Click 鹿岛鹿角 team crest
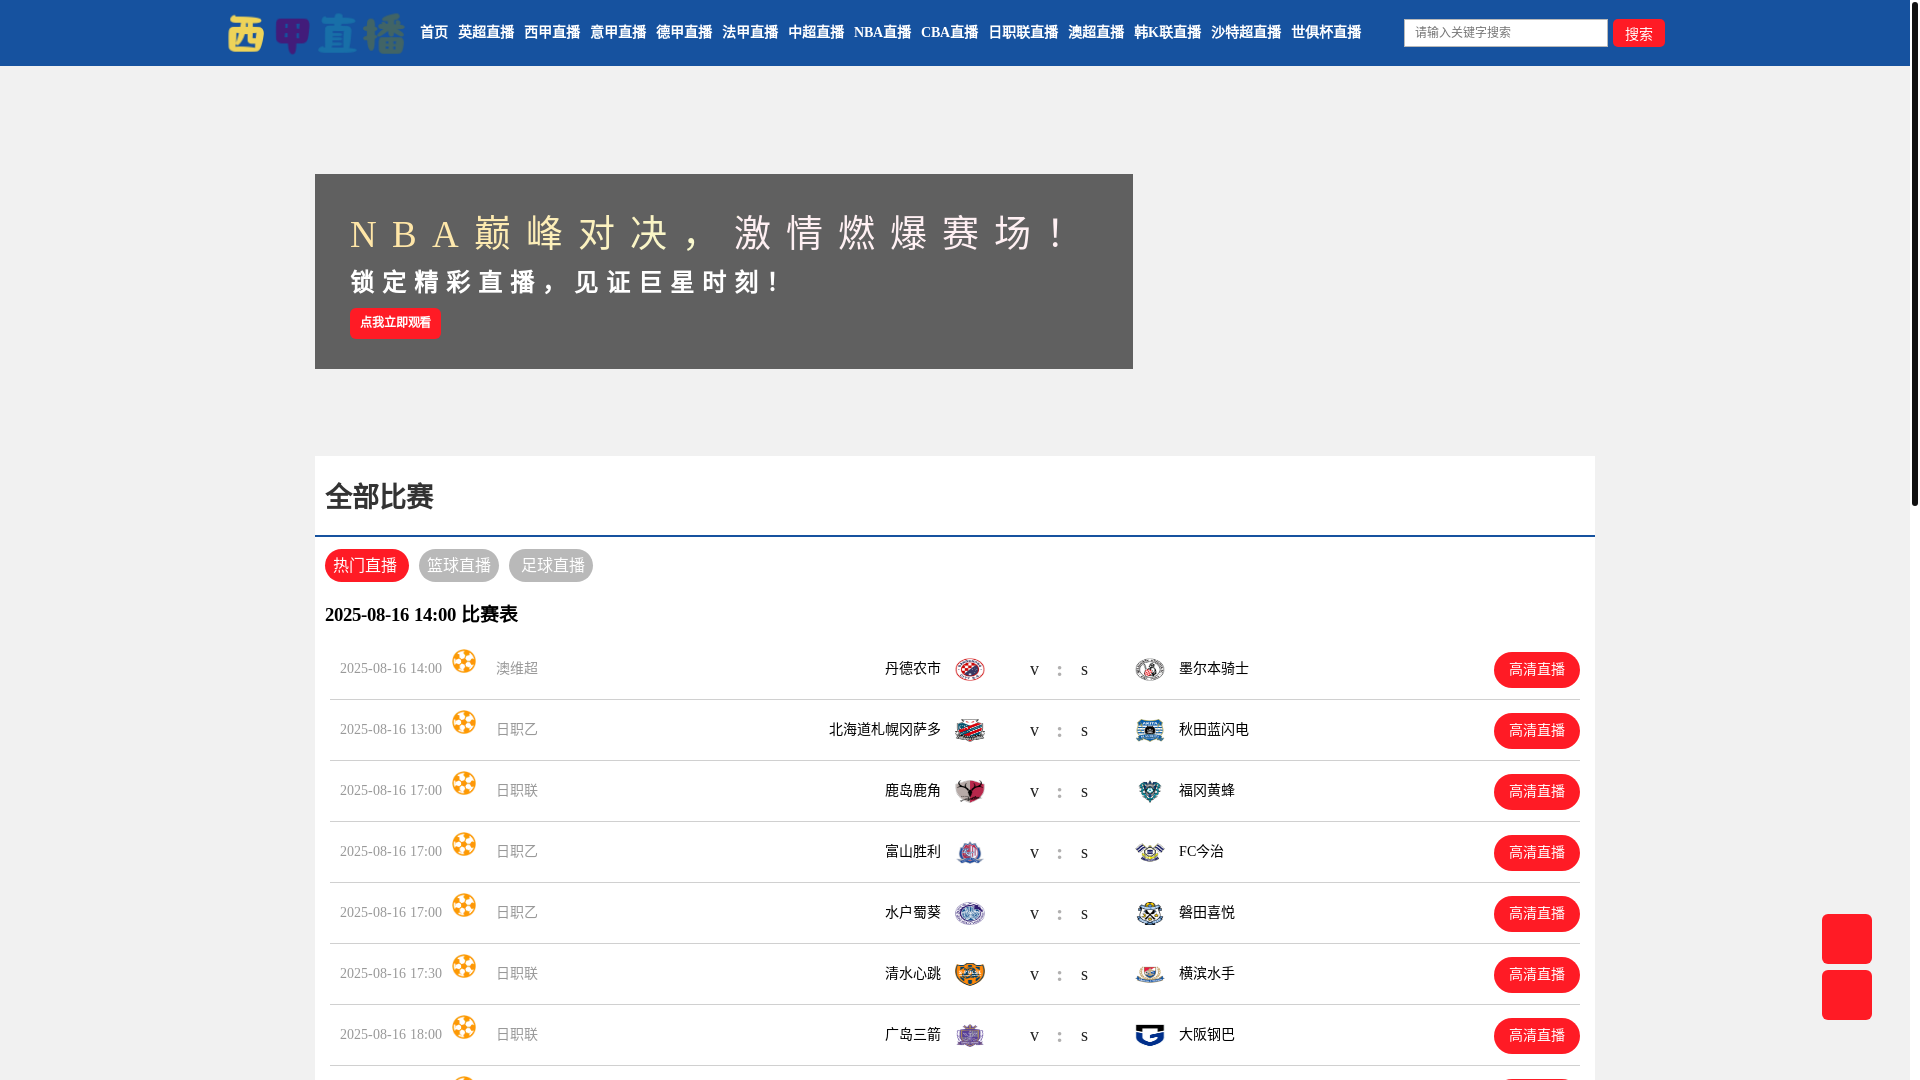The image size is (1920, 1080). [970, 791]
